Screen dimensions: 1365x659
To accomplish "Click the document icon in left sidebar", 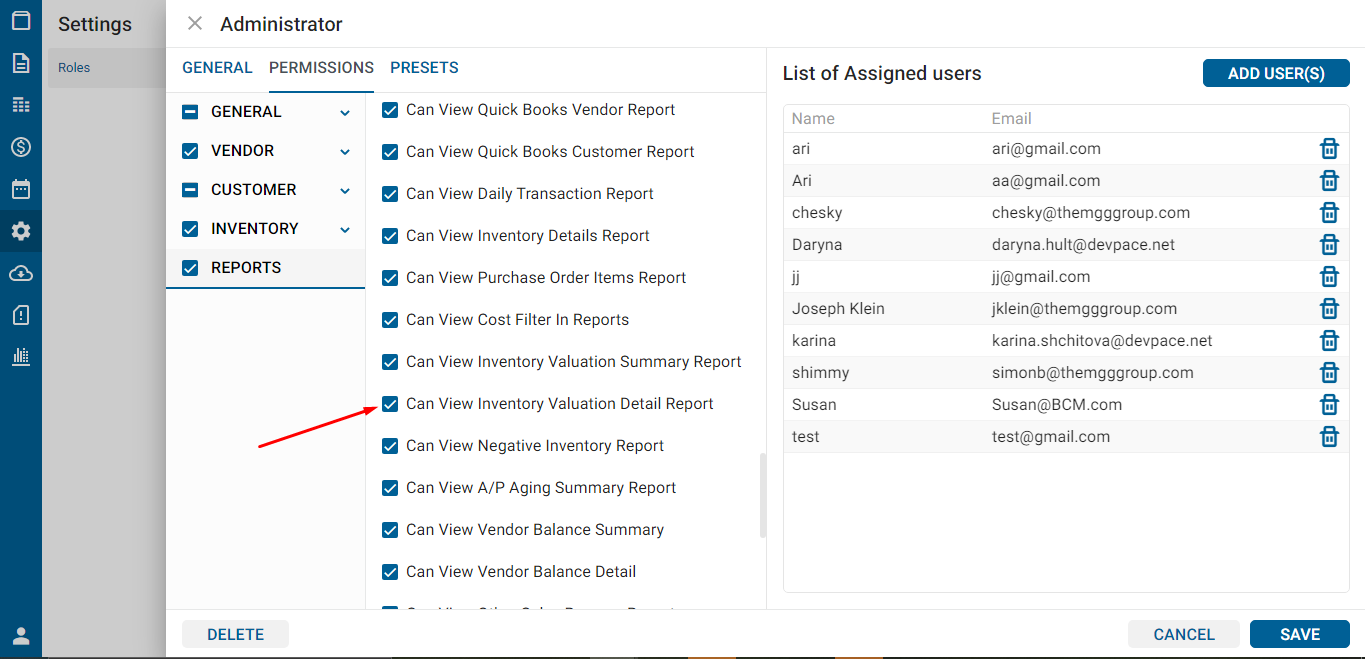I will [x=21, y=63].
